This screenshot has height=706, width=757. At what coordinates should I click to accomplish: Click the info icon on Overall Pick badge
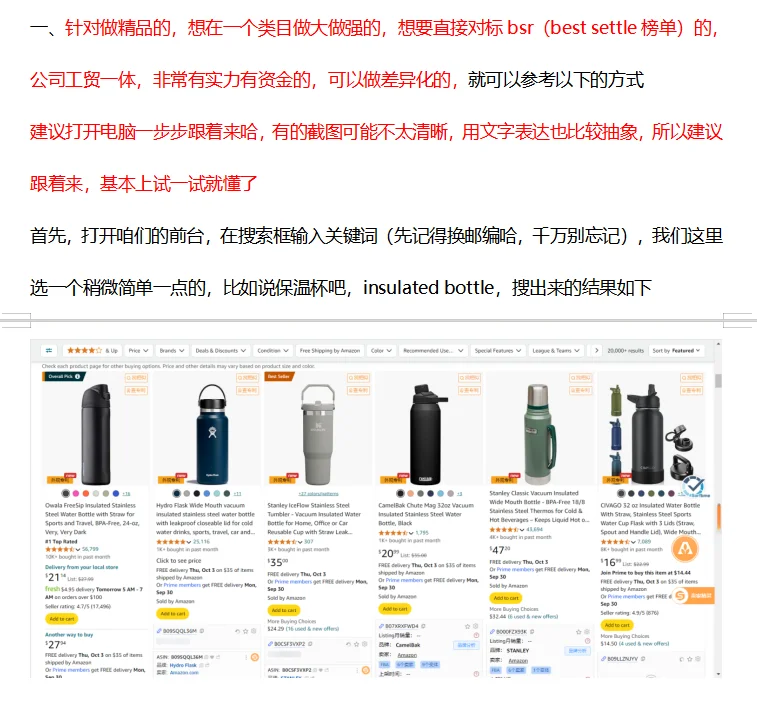(x=78, y=376)
